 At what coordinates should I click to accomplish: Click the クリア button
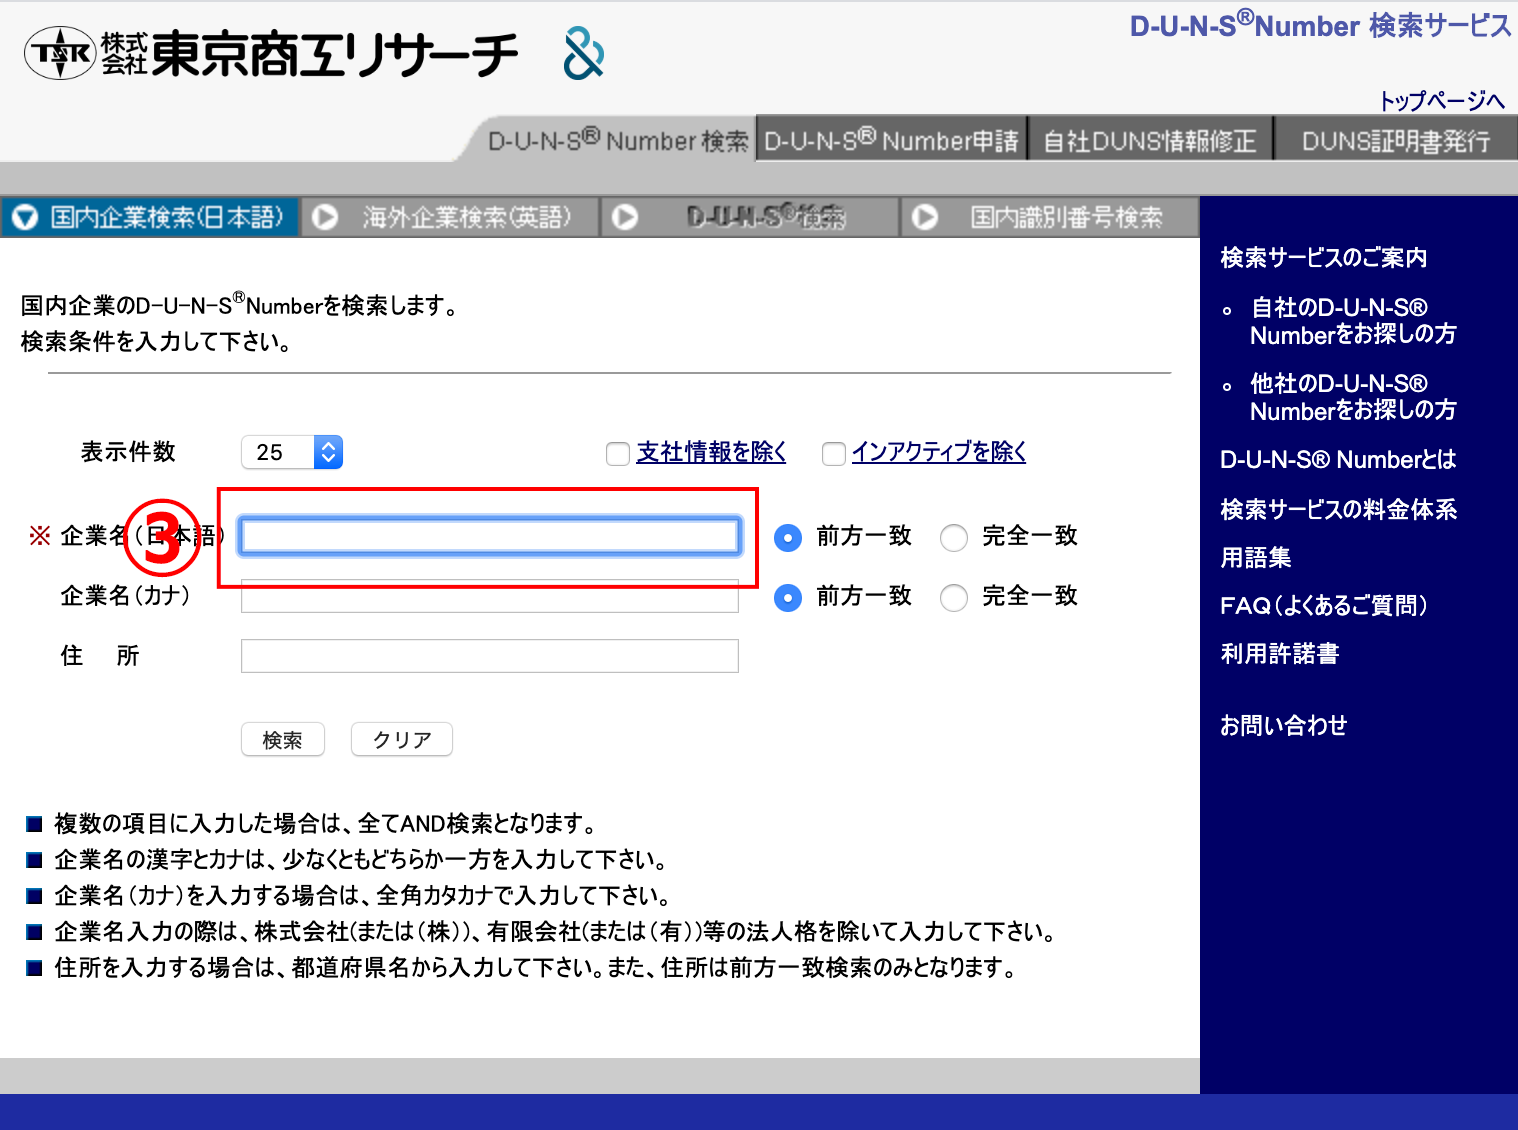pos(402,740)
